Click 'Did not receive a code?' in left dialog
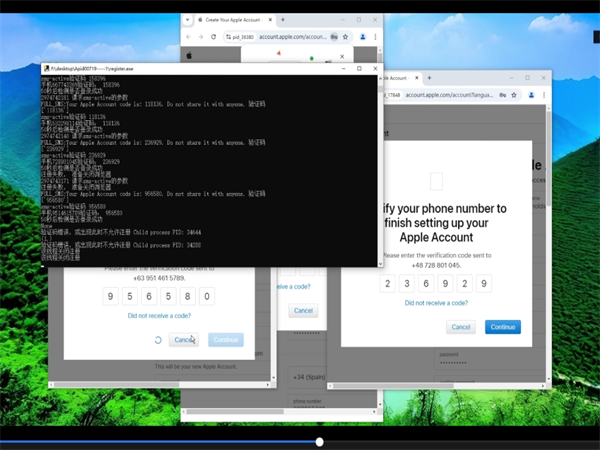600x450 pixels. point(159,316)
